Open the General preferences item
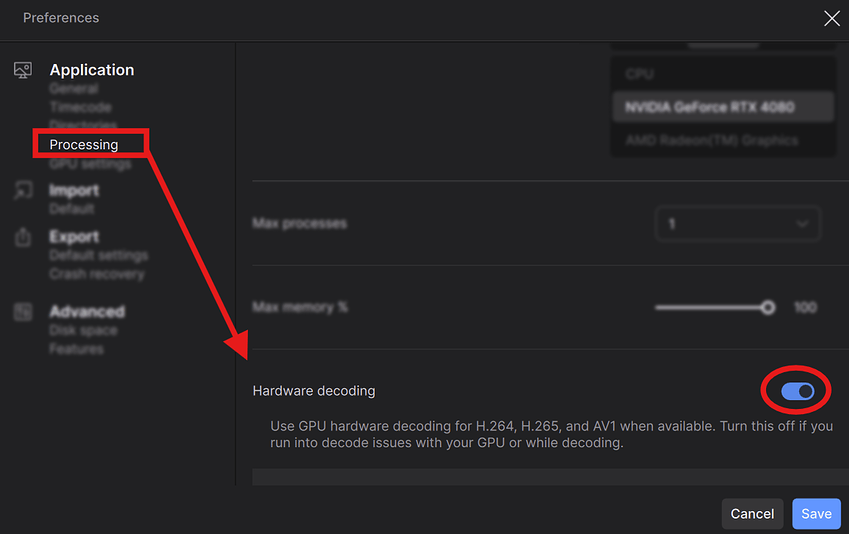This screenshot has width=849, height=534. tap(74, 88)
